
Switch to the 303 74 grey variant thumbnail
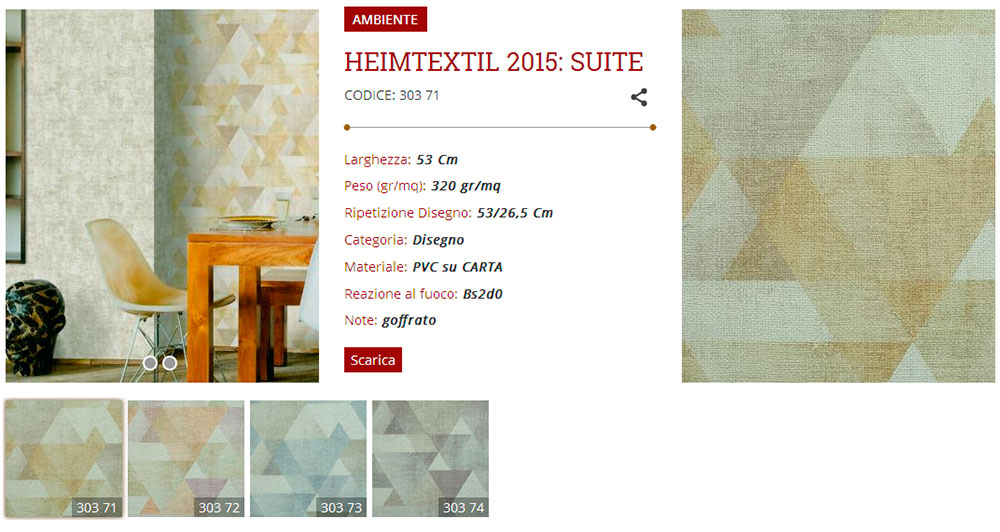click(x=430, y=459)
